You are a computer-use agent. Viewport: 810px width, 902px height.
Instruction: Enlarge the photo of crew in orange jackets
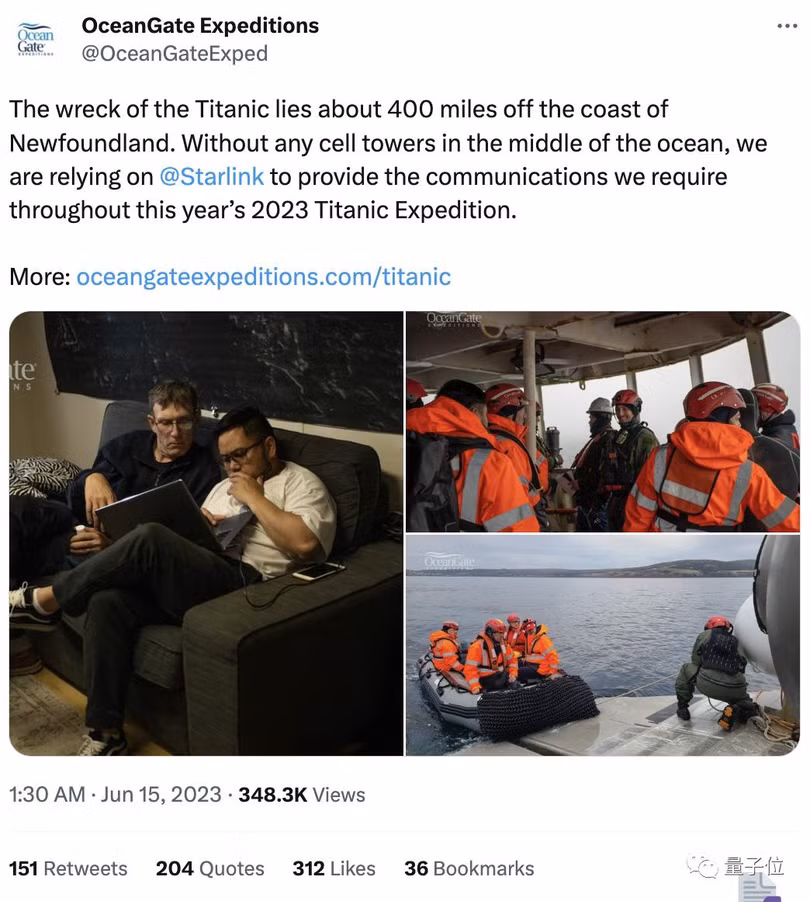coord(602,421)
